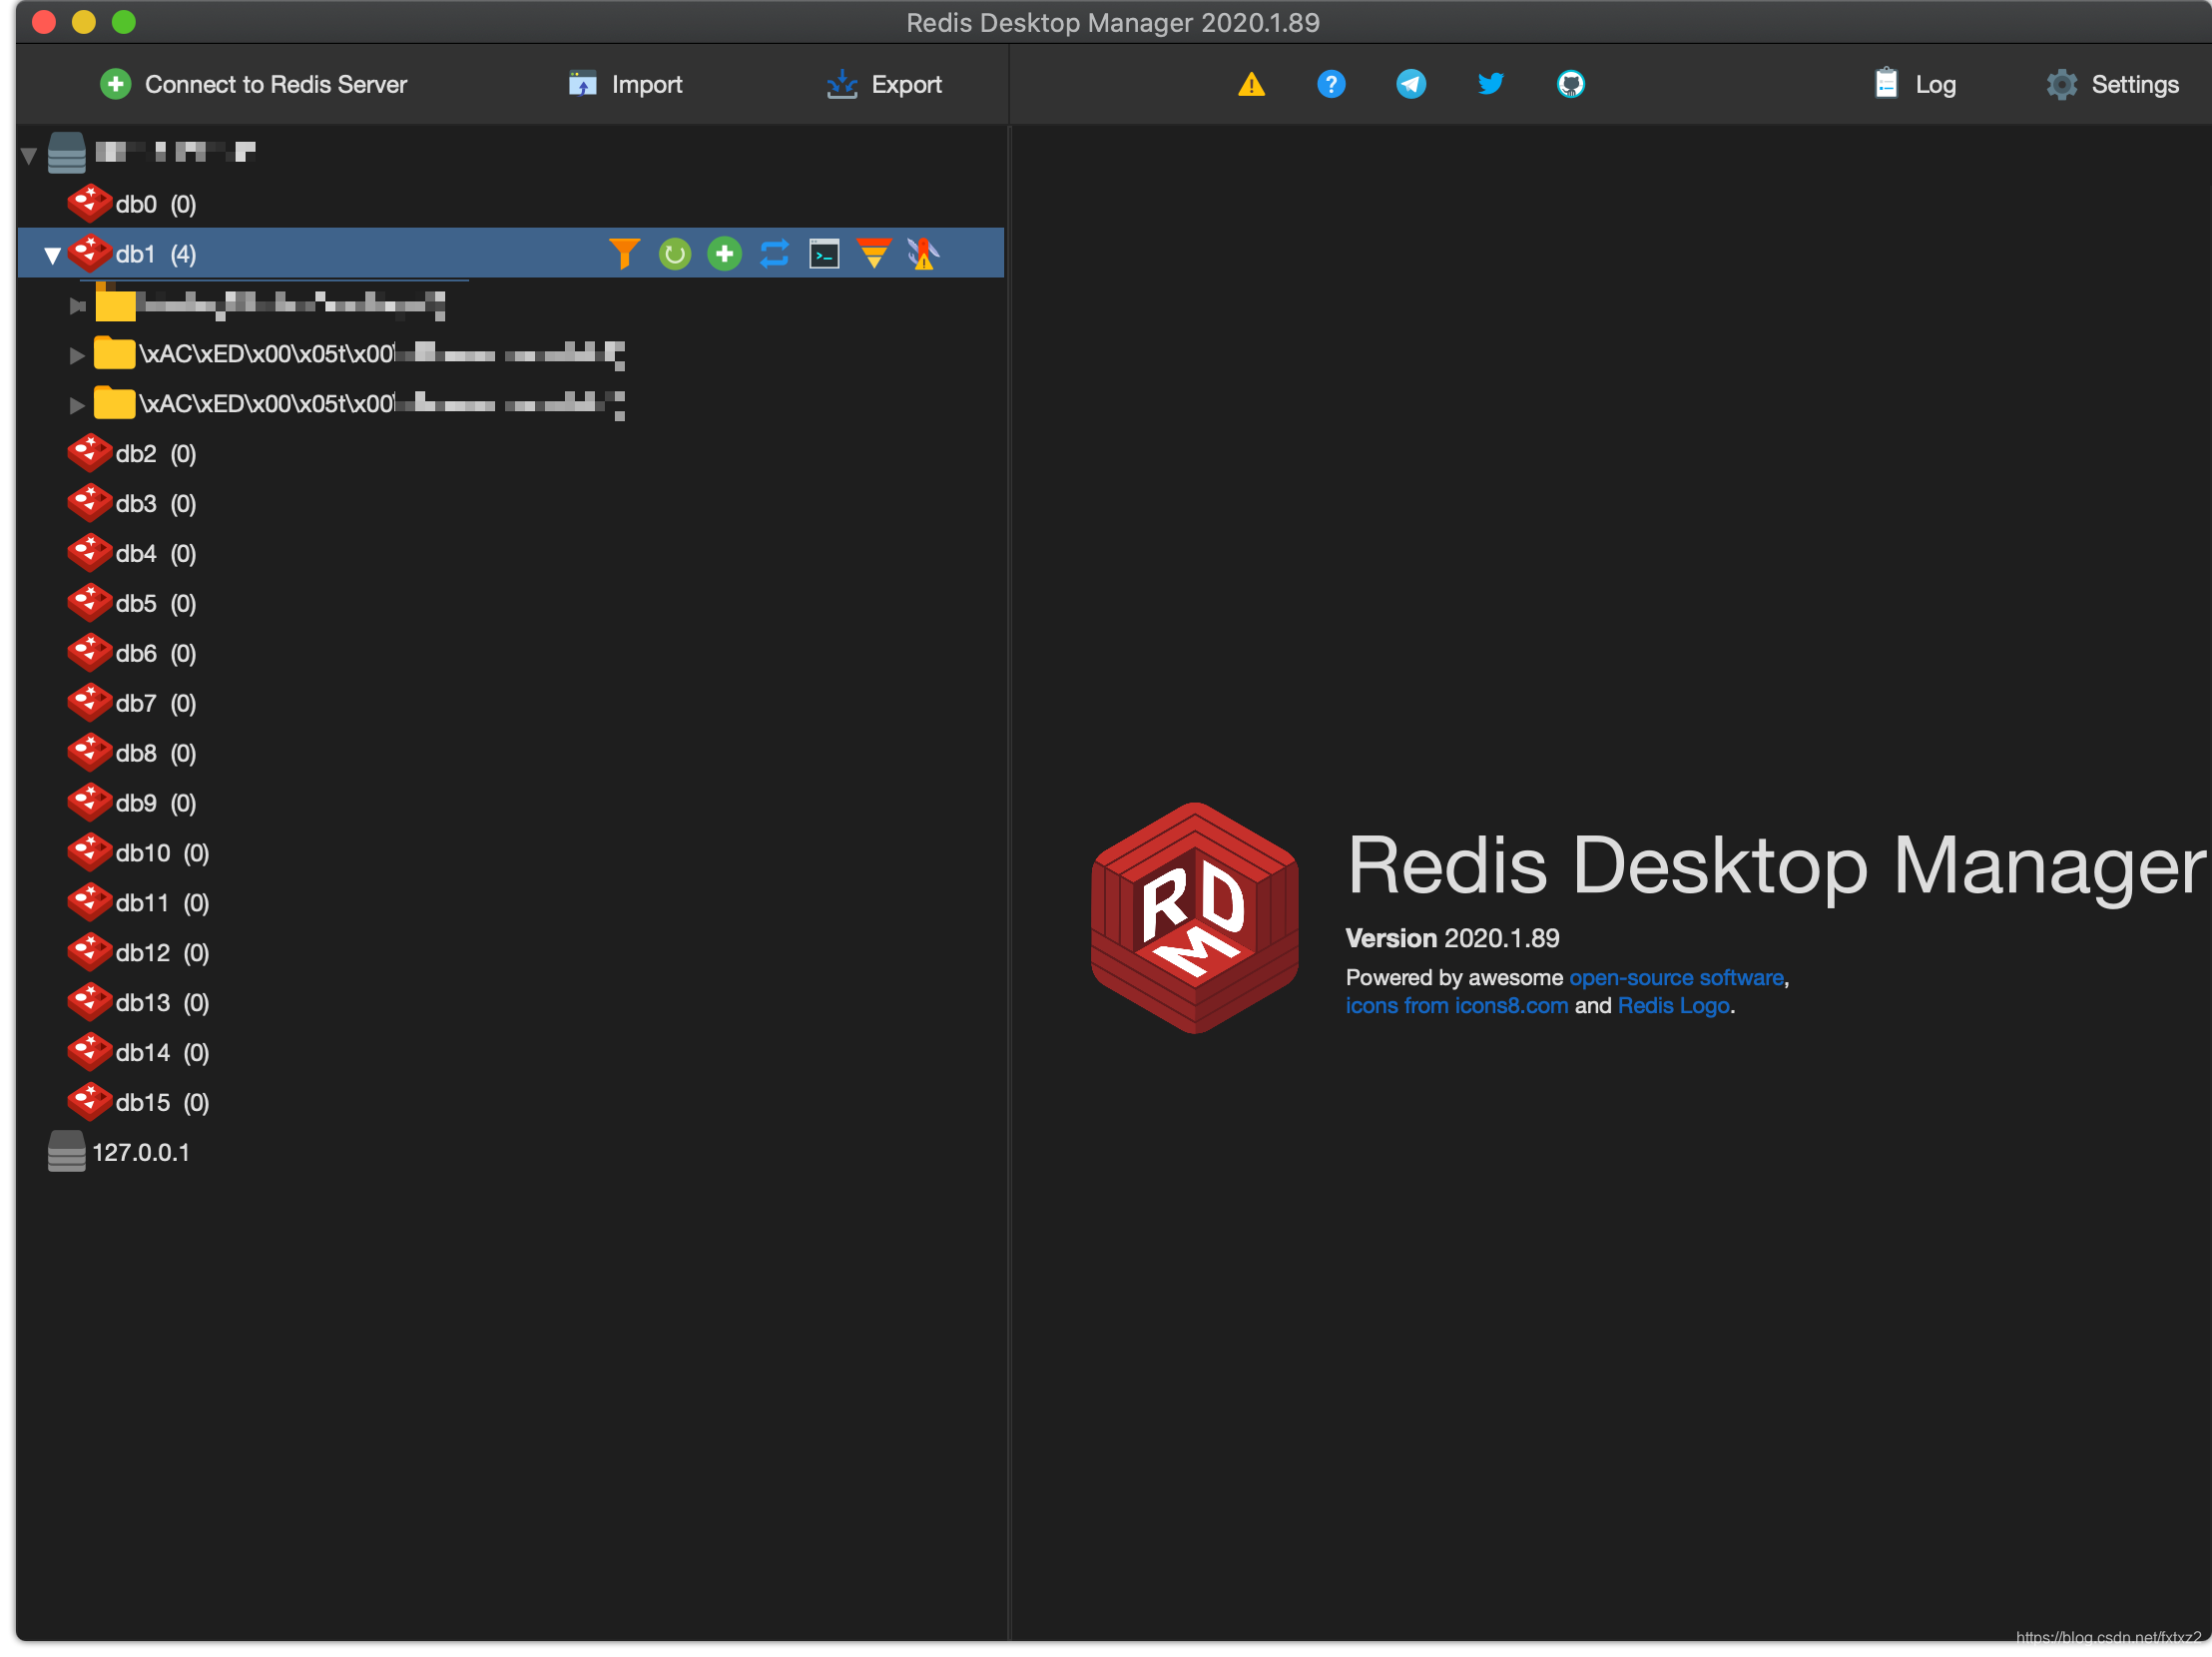Select the db7 (0) database
2212x1657 pixels.
pos(155,704)
